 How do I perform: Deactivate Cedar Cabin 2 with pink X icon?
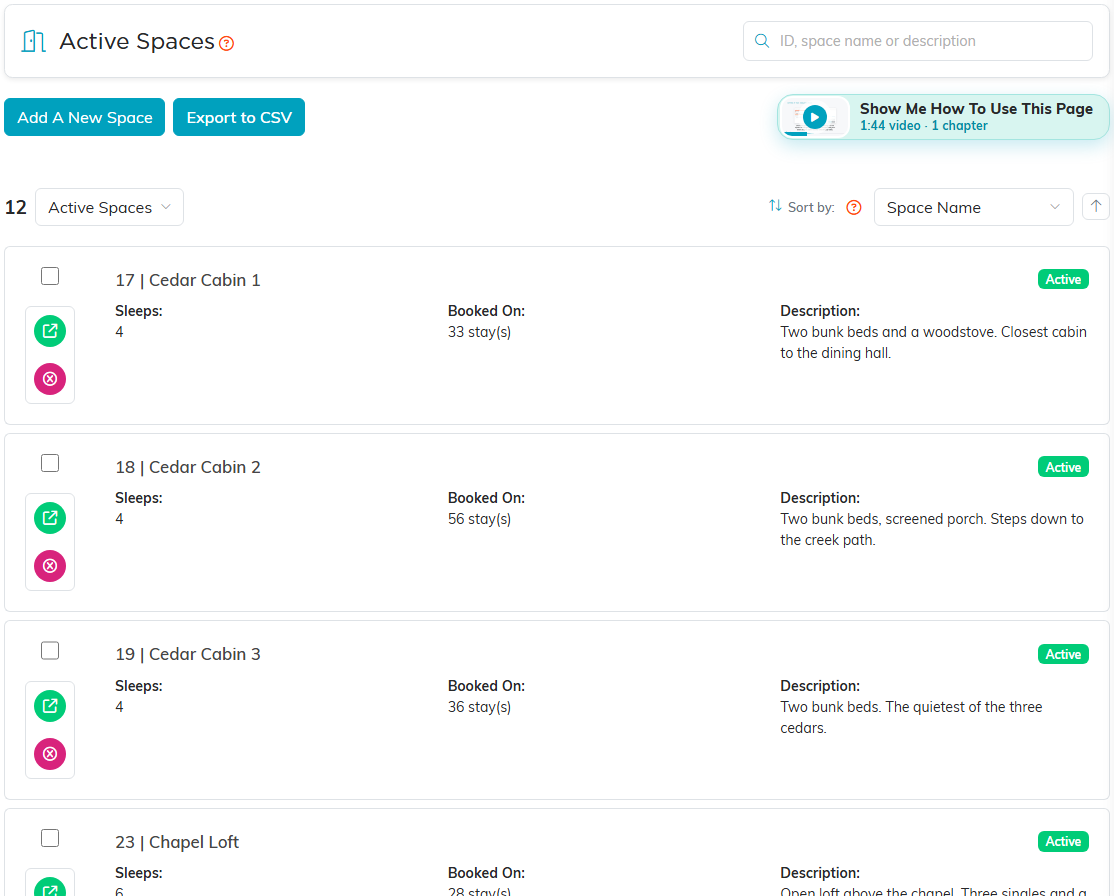click(x=50, y=566)
